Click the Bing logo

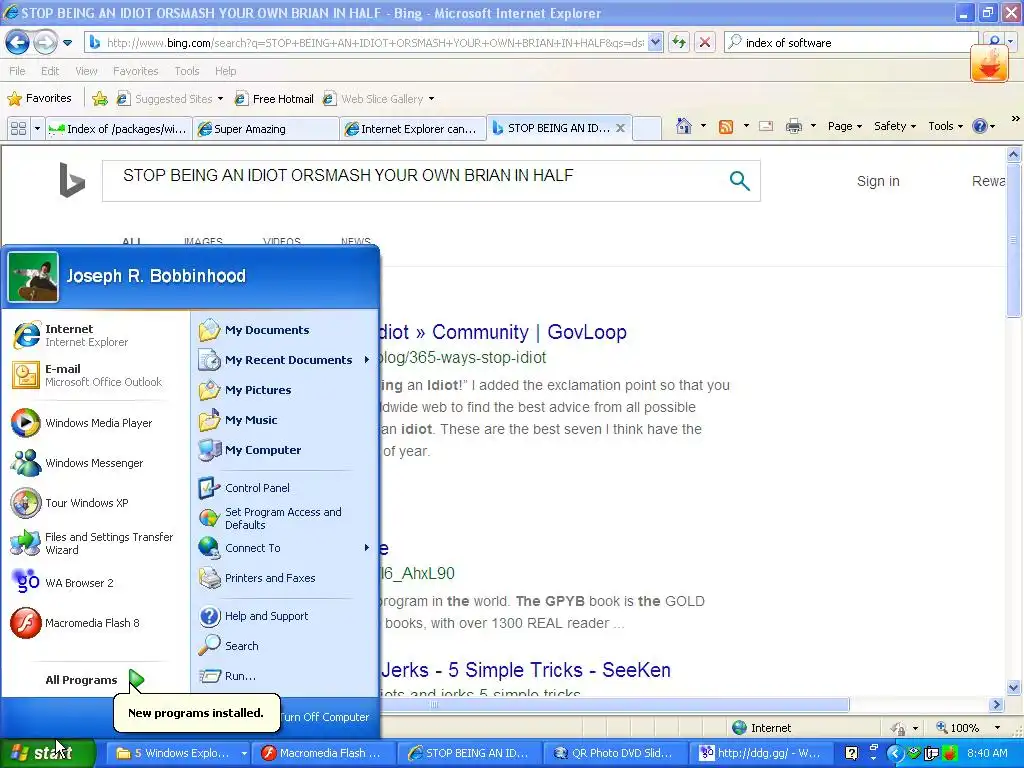click(72, 180)
